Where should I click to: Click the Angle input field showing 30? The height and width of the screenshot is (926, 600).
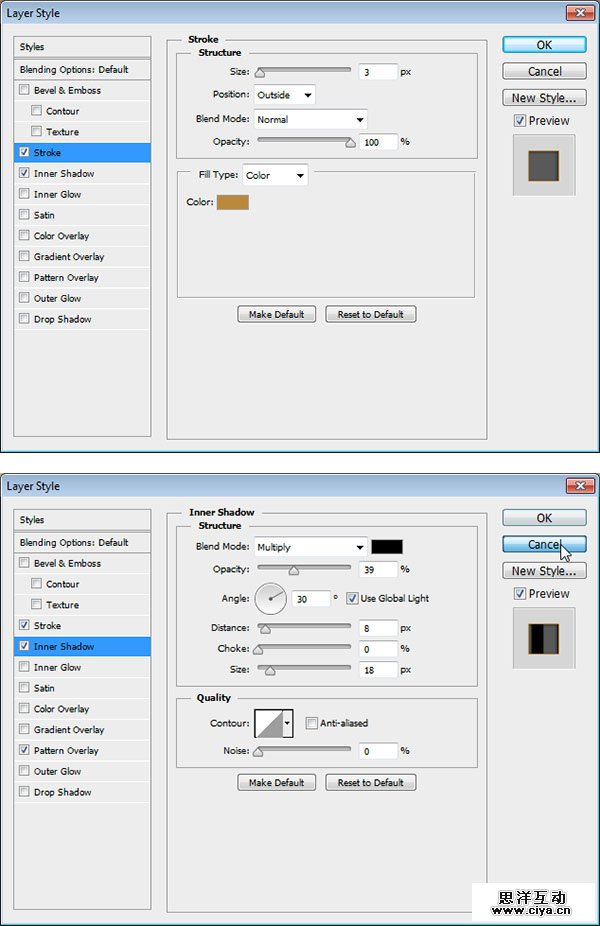click(x=311, y=599)
